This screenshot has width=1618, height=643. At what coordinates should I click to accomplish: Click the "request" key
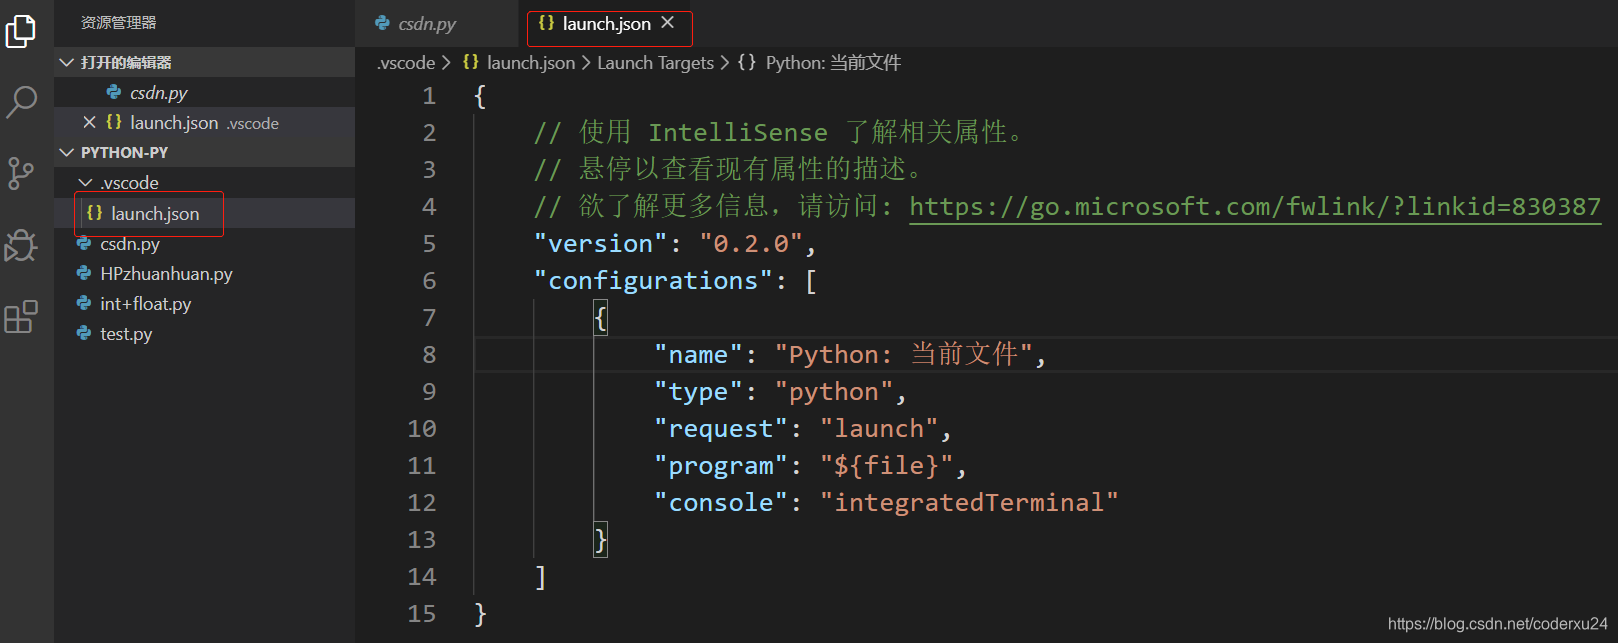[x=721, y=429]
